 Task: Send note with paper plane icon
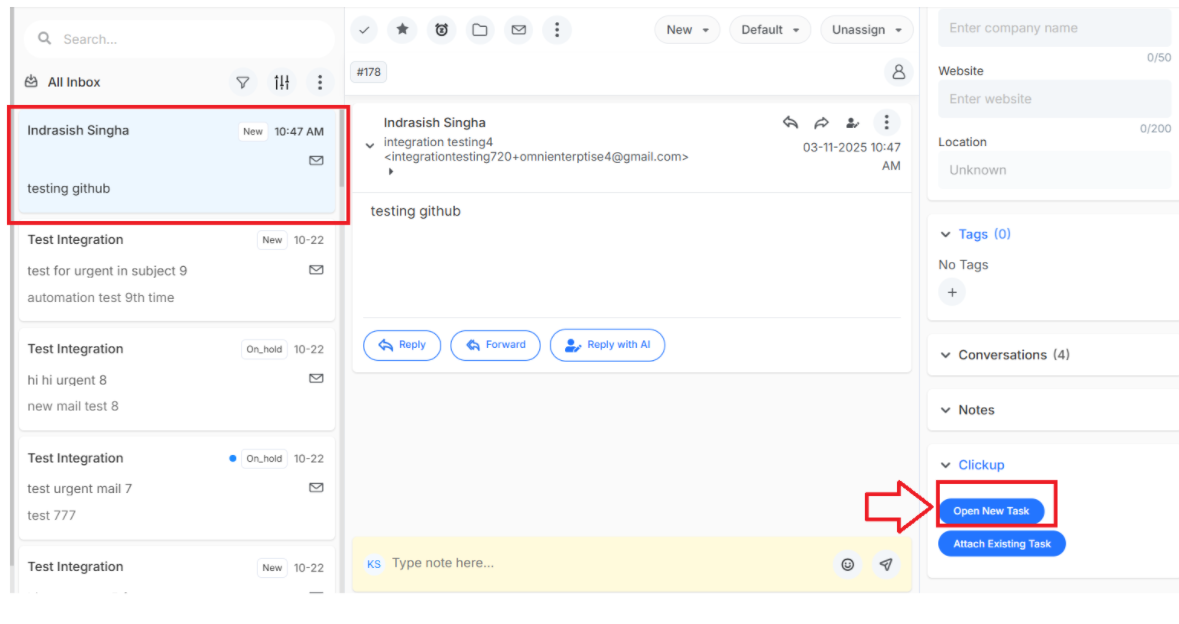coord(887,565)
